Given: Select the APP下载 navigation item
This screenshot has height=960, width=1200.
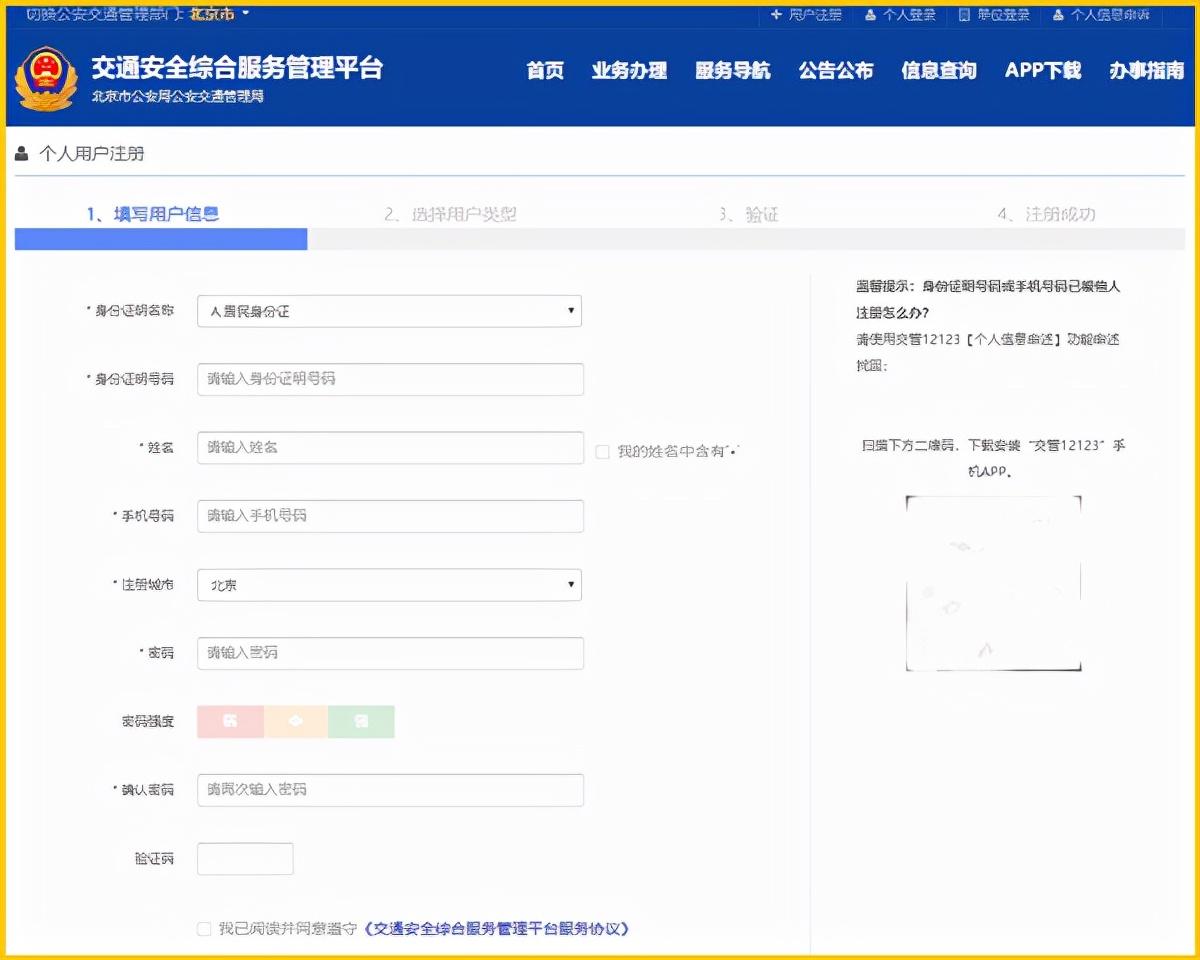Looking at the screenshot, I should click(x=1042, y=71).
